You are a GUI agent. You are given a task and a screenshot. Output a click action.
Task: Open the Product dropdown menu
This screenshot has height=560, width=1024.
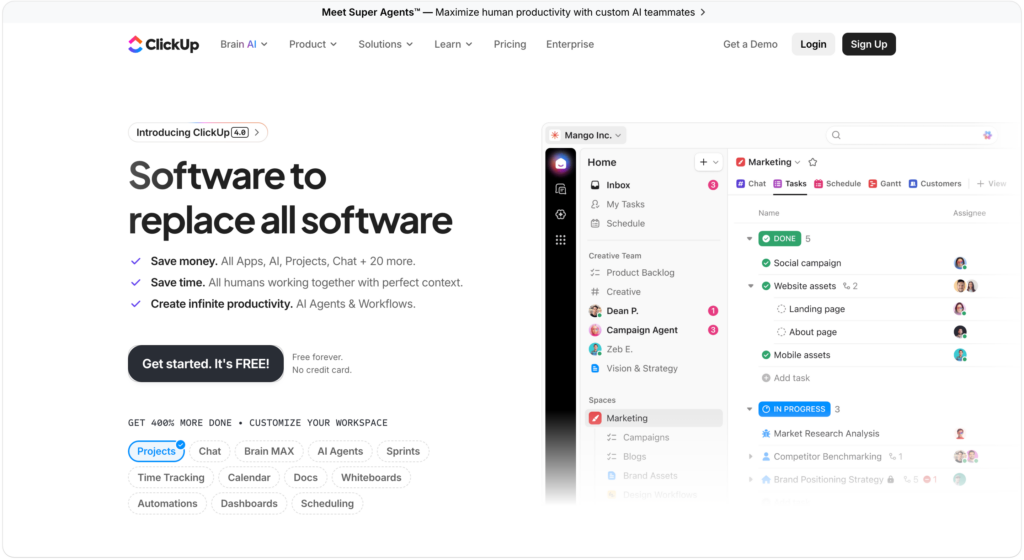(x=313, y=44)
